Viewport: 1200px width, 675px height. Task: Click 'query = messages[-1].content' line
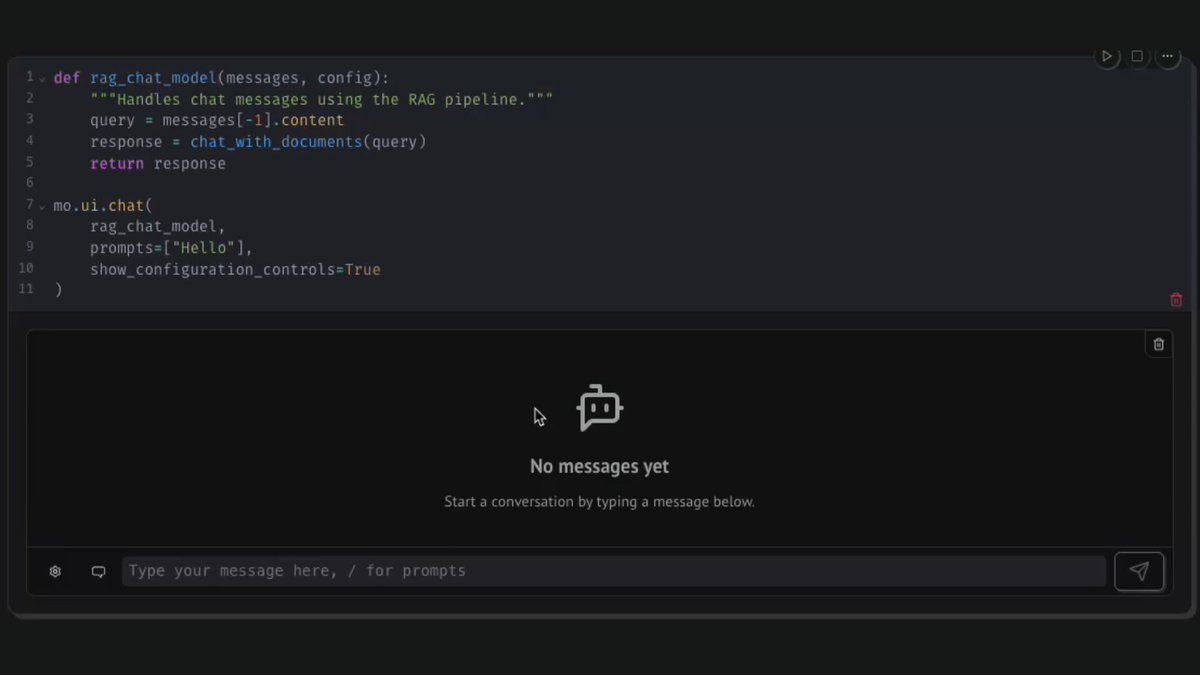(x=217, y=120)
